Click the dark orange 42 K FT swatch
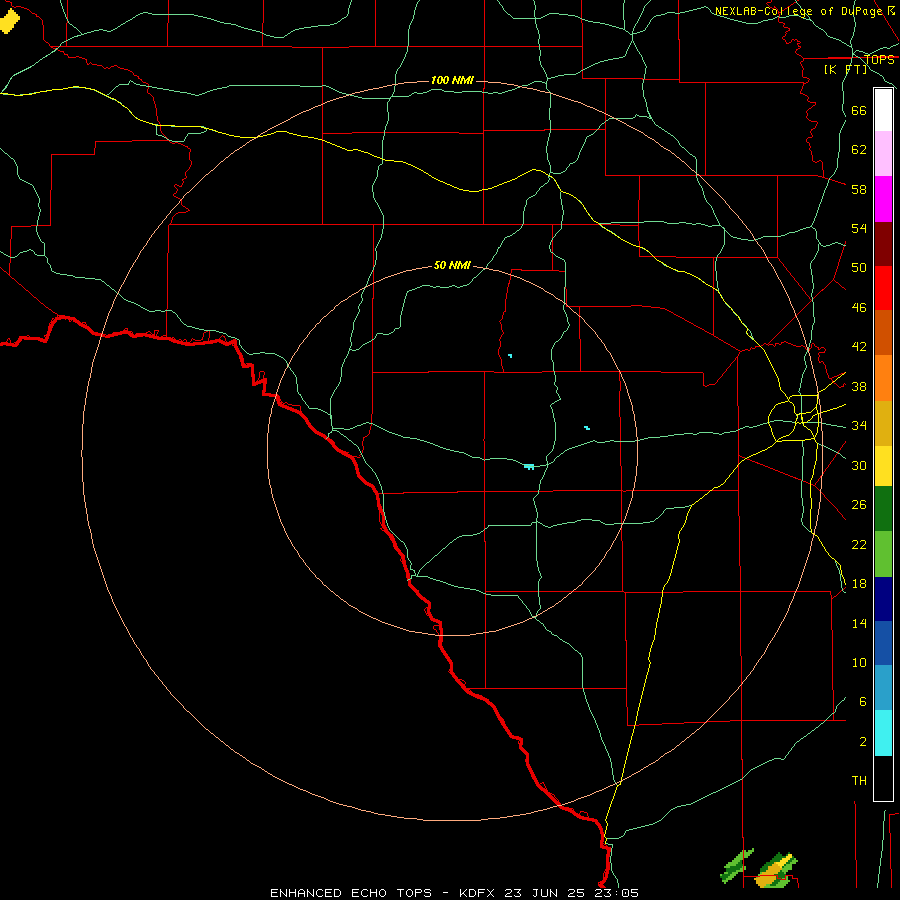Screen dimensions: 900x900 [x=883, y=332]
